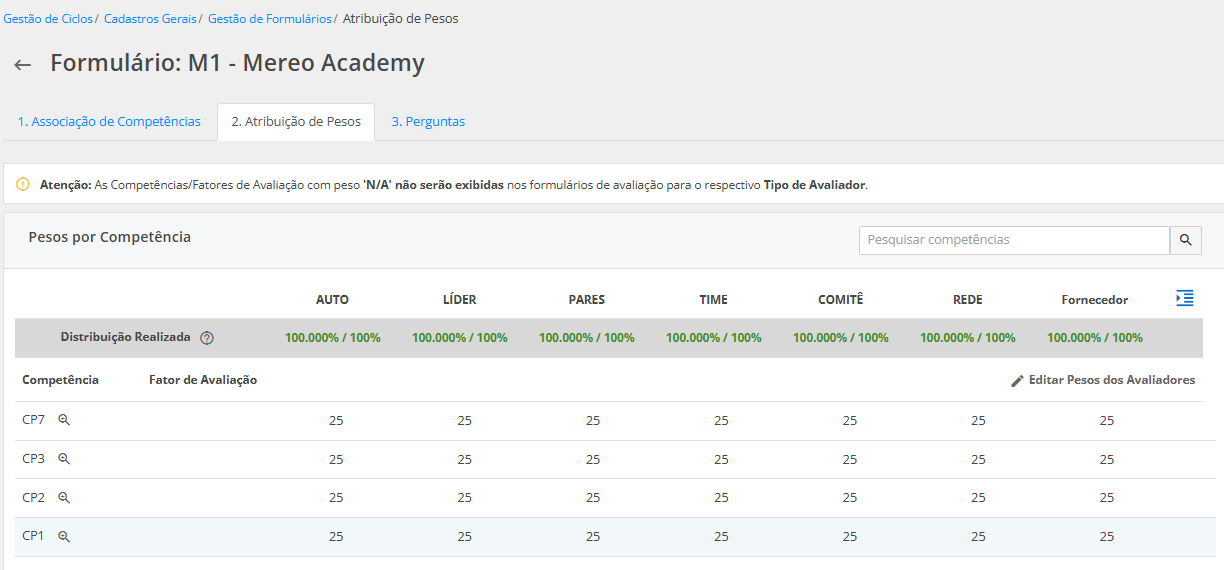Click the Fornecedor weight value for CP1
This screenshot has height=570, width=1224.
pyautogui.click(x=1106, y=537)
